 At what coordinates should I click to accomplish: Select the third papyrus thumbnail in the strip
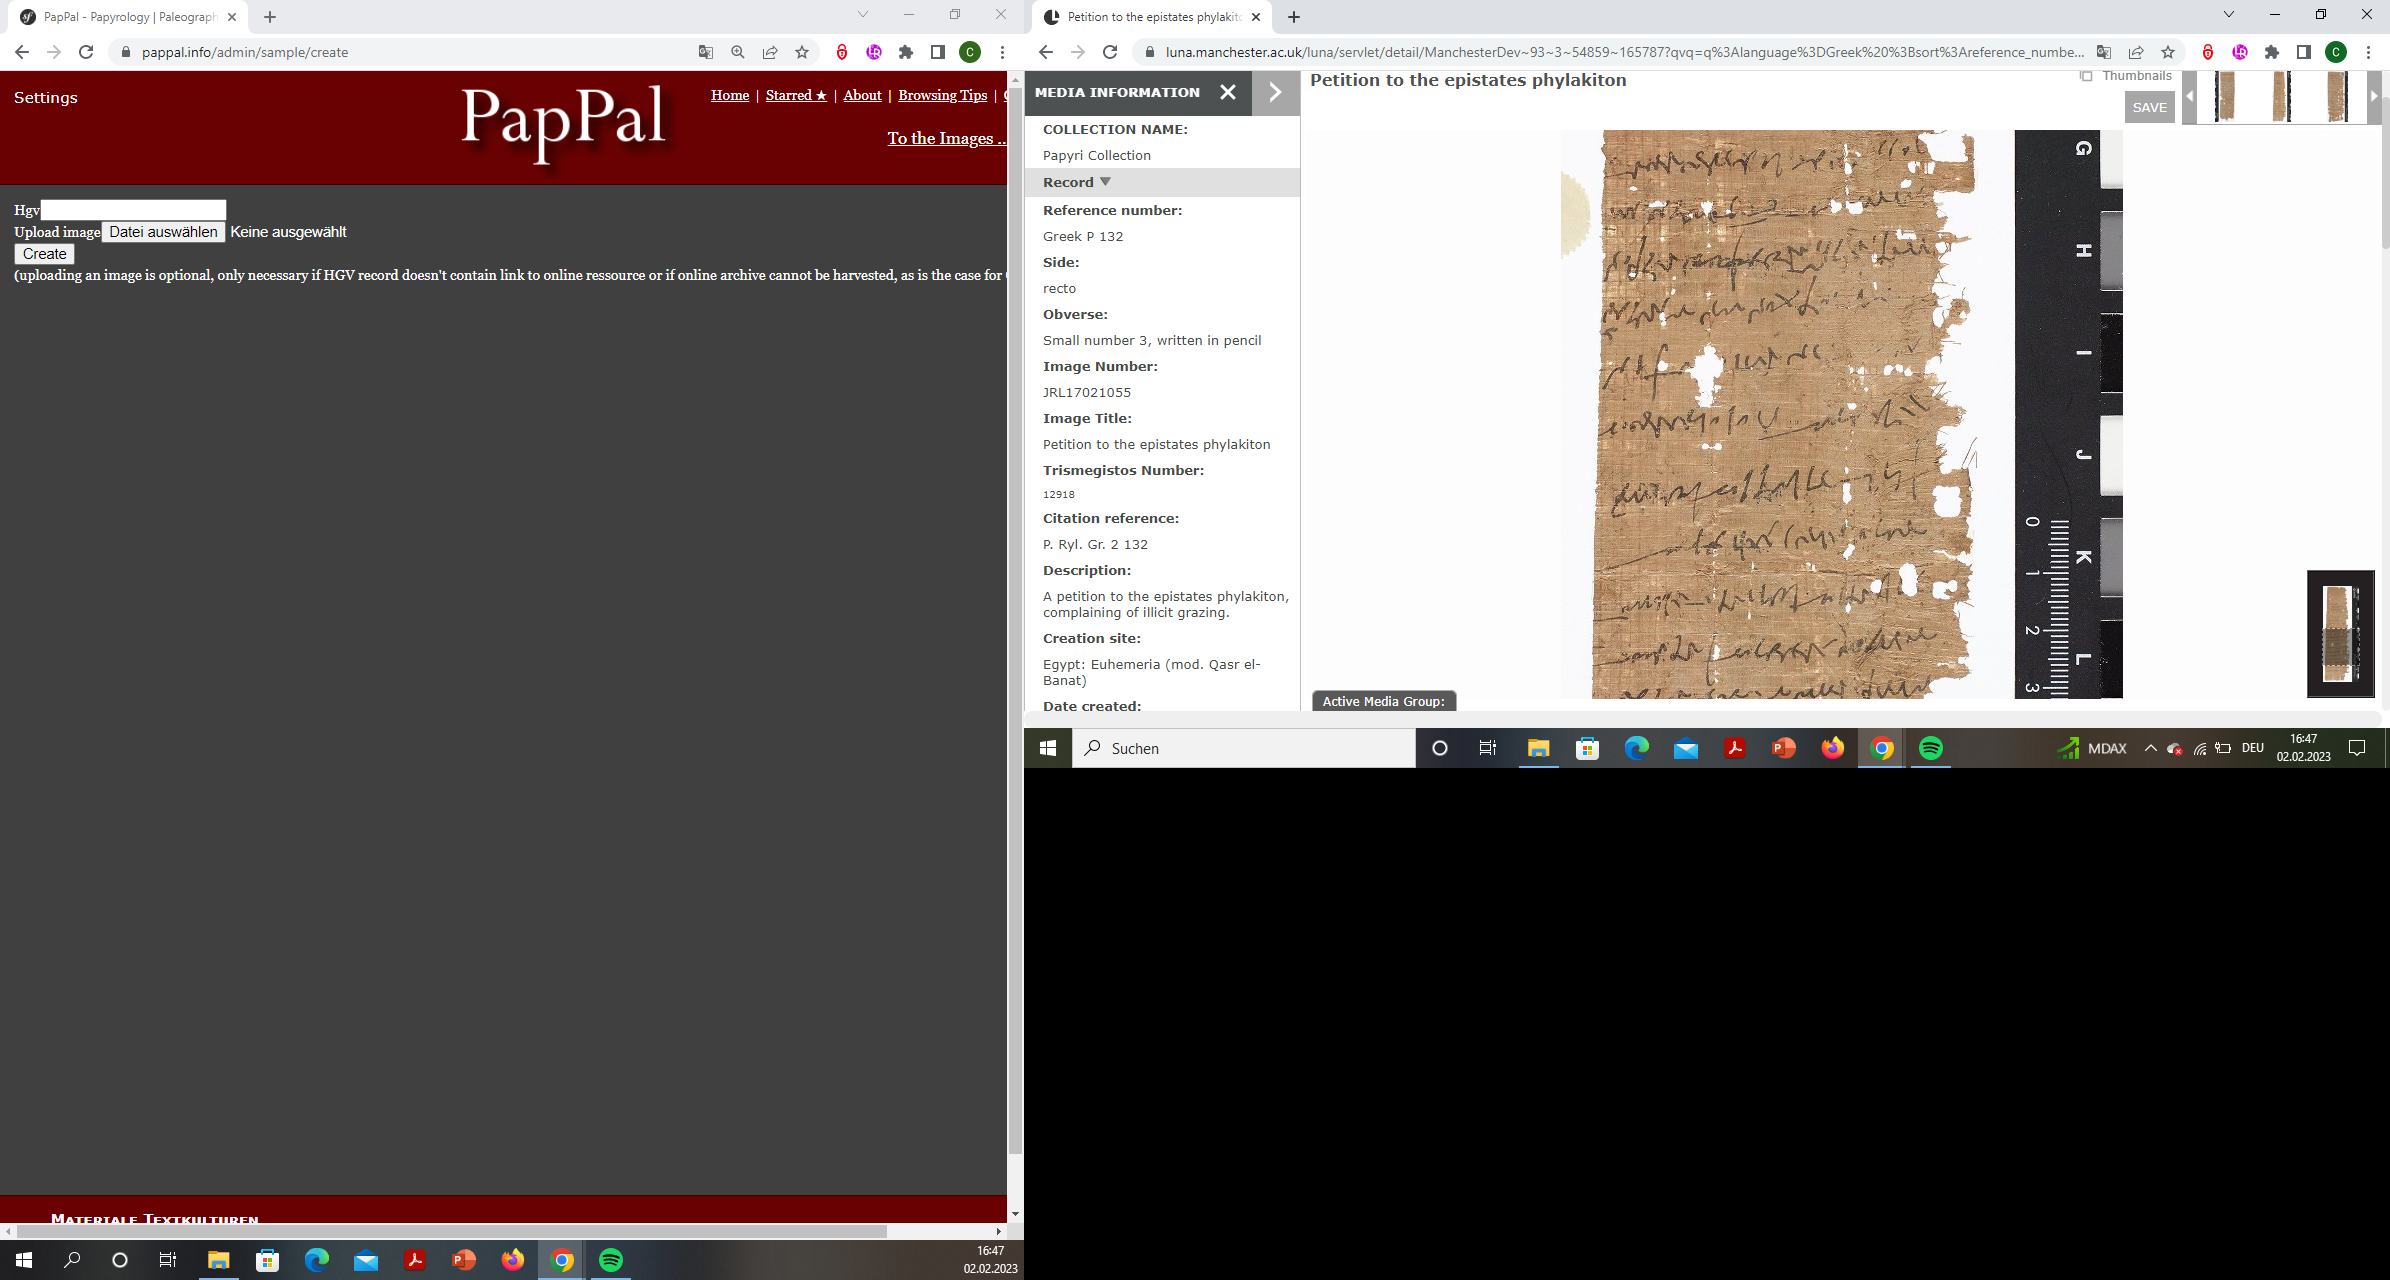tap(2337, 97)
